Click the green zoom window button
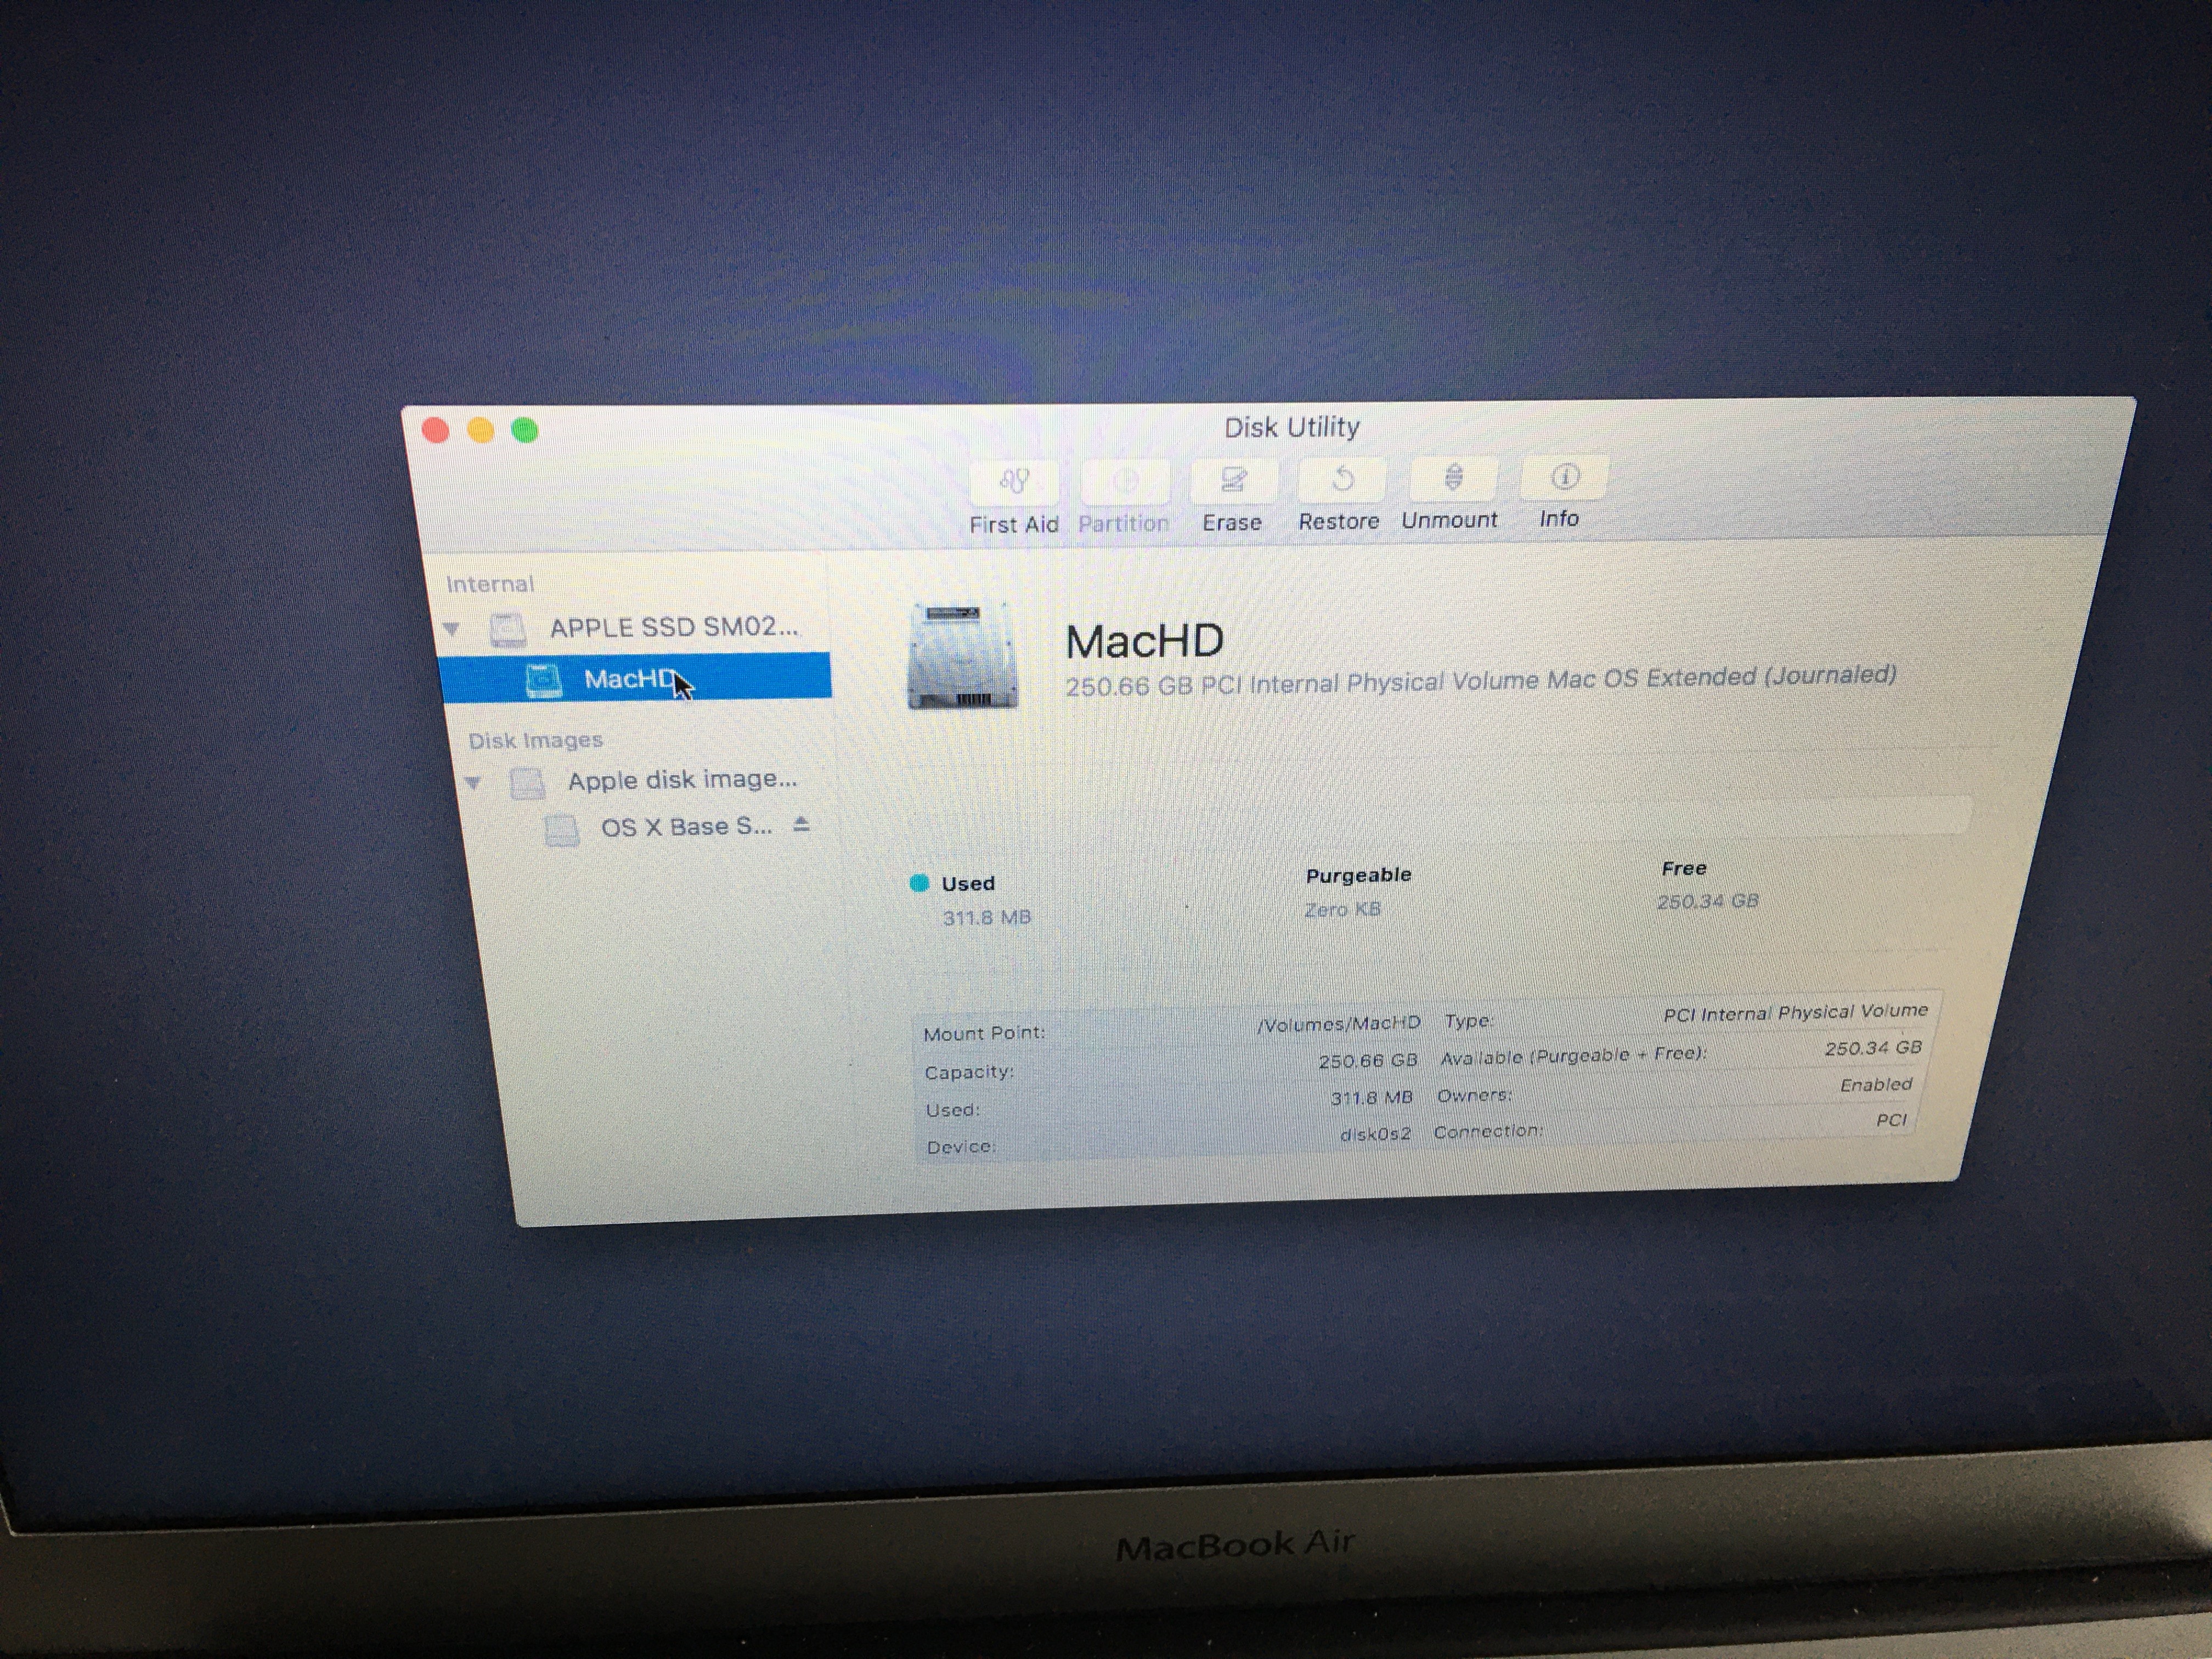This screenshot has height=1659, width=2212. tap(525, 430)
